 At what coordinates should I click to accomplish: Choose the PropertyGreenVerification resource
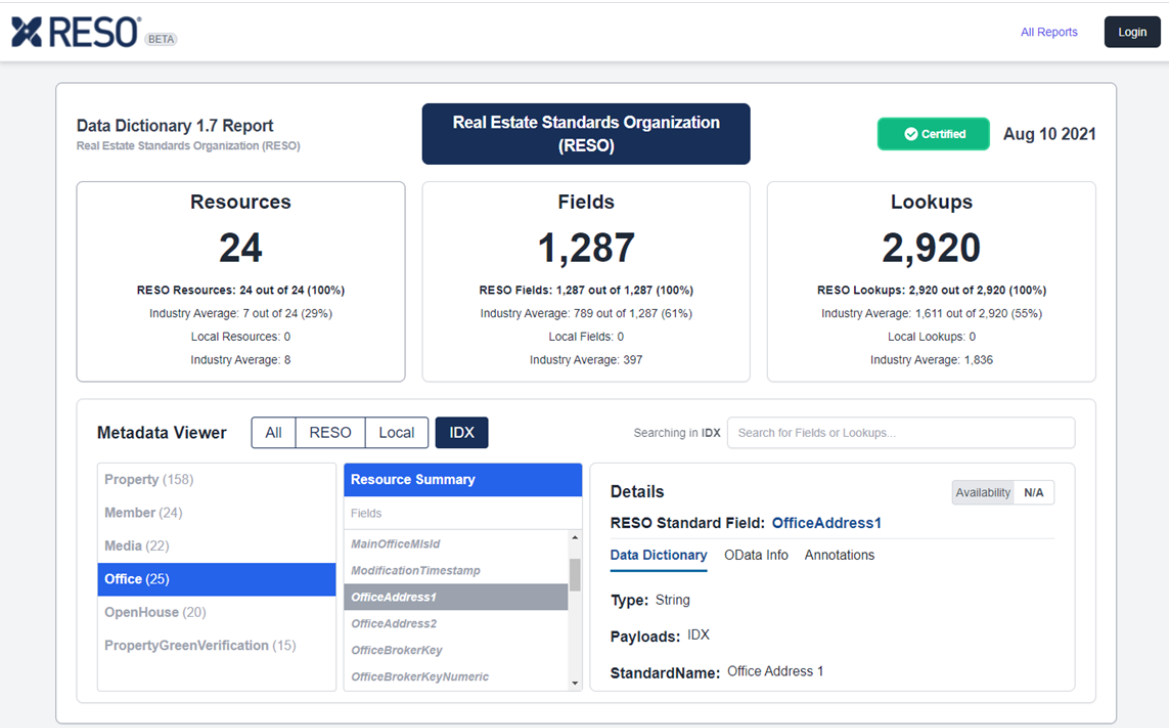[200, 646]
